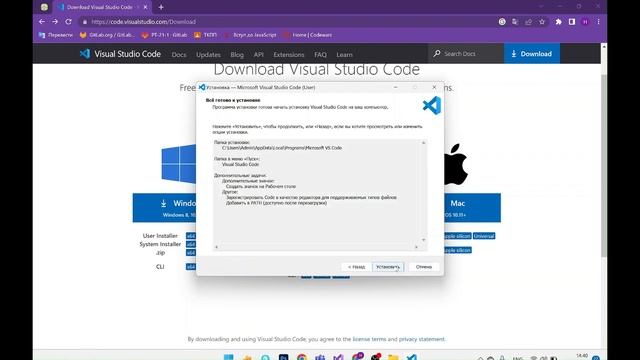Screen dimensions: 640x360
Task: Open the PT-21-1 GitLab bookmark
Action: pos(164,35)
